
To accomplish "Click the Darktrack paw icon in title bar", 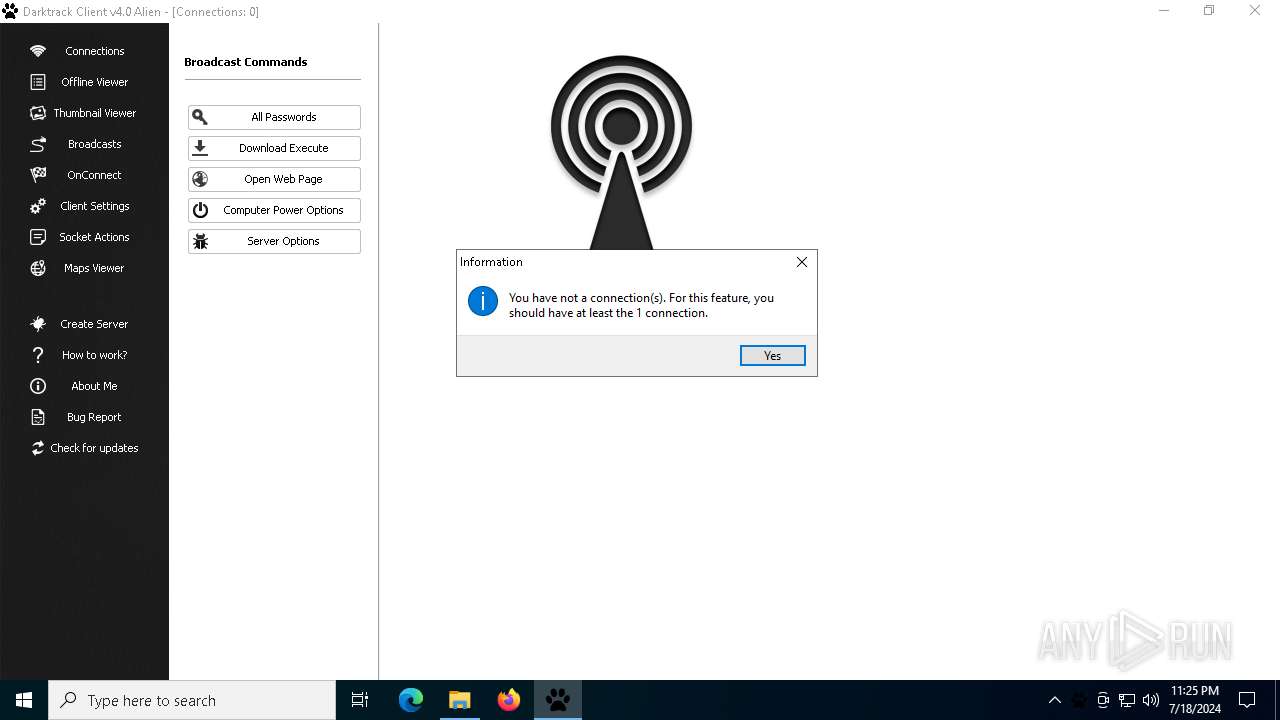I will point(10,11).
